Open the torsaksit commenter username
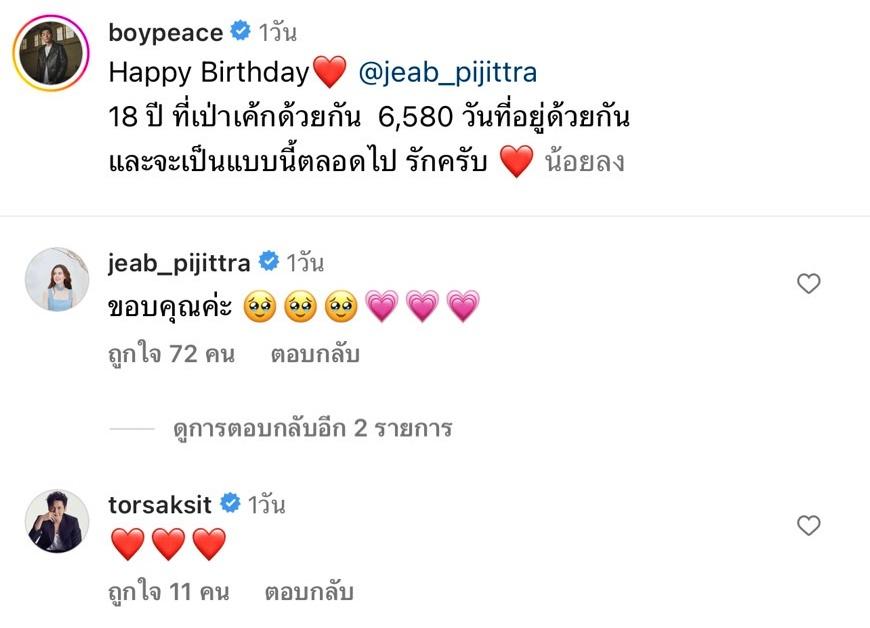The width and height of the screenshot is (870, 628). (x=160, y=505)
